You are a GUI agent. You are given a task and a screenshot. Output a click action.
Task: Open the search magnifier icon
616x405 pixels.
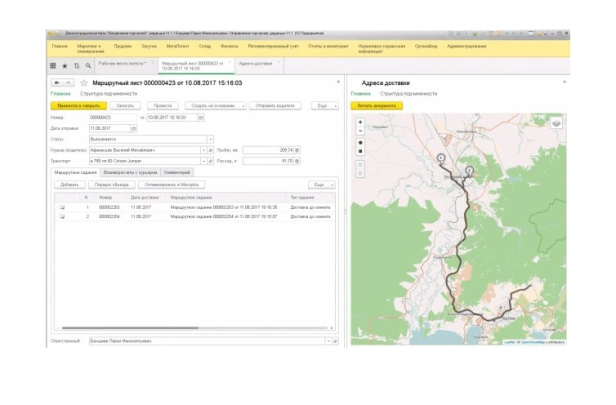coord(87,65)
